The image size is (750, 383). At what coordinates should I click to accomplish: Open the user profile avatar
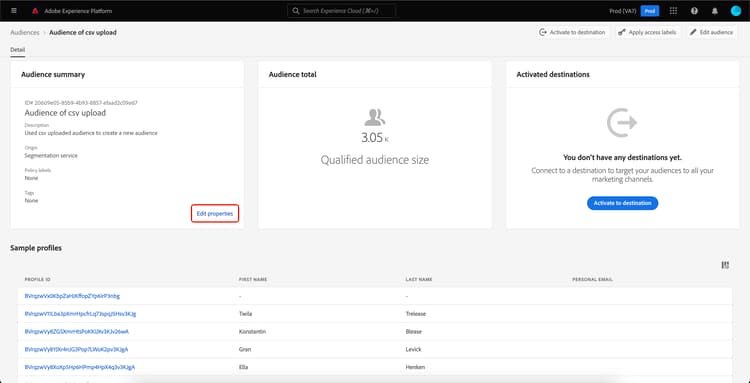tap(736, 11)
